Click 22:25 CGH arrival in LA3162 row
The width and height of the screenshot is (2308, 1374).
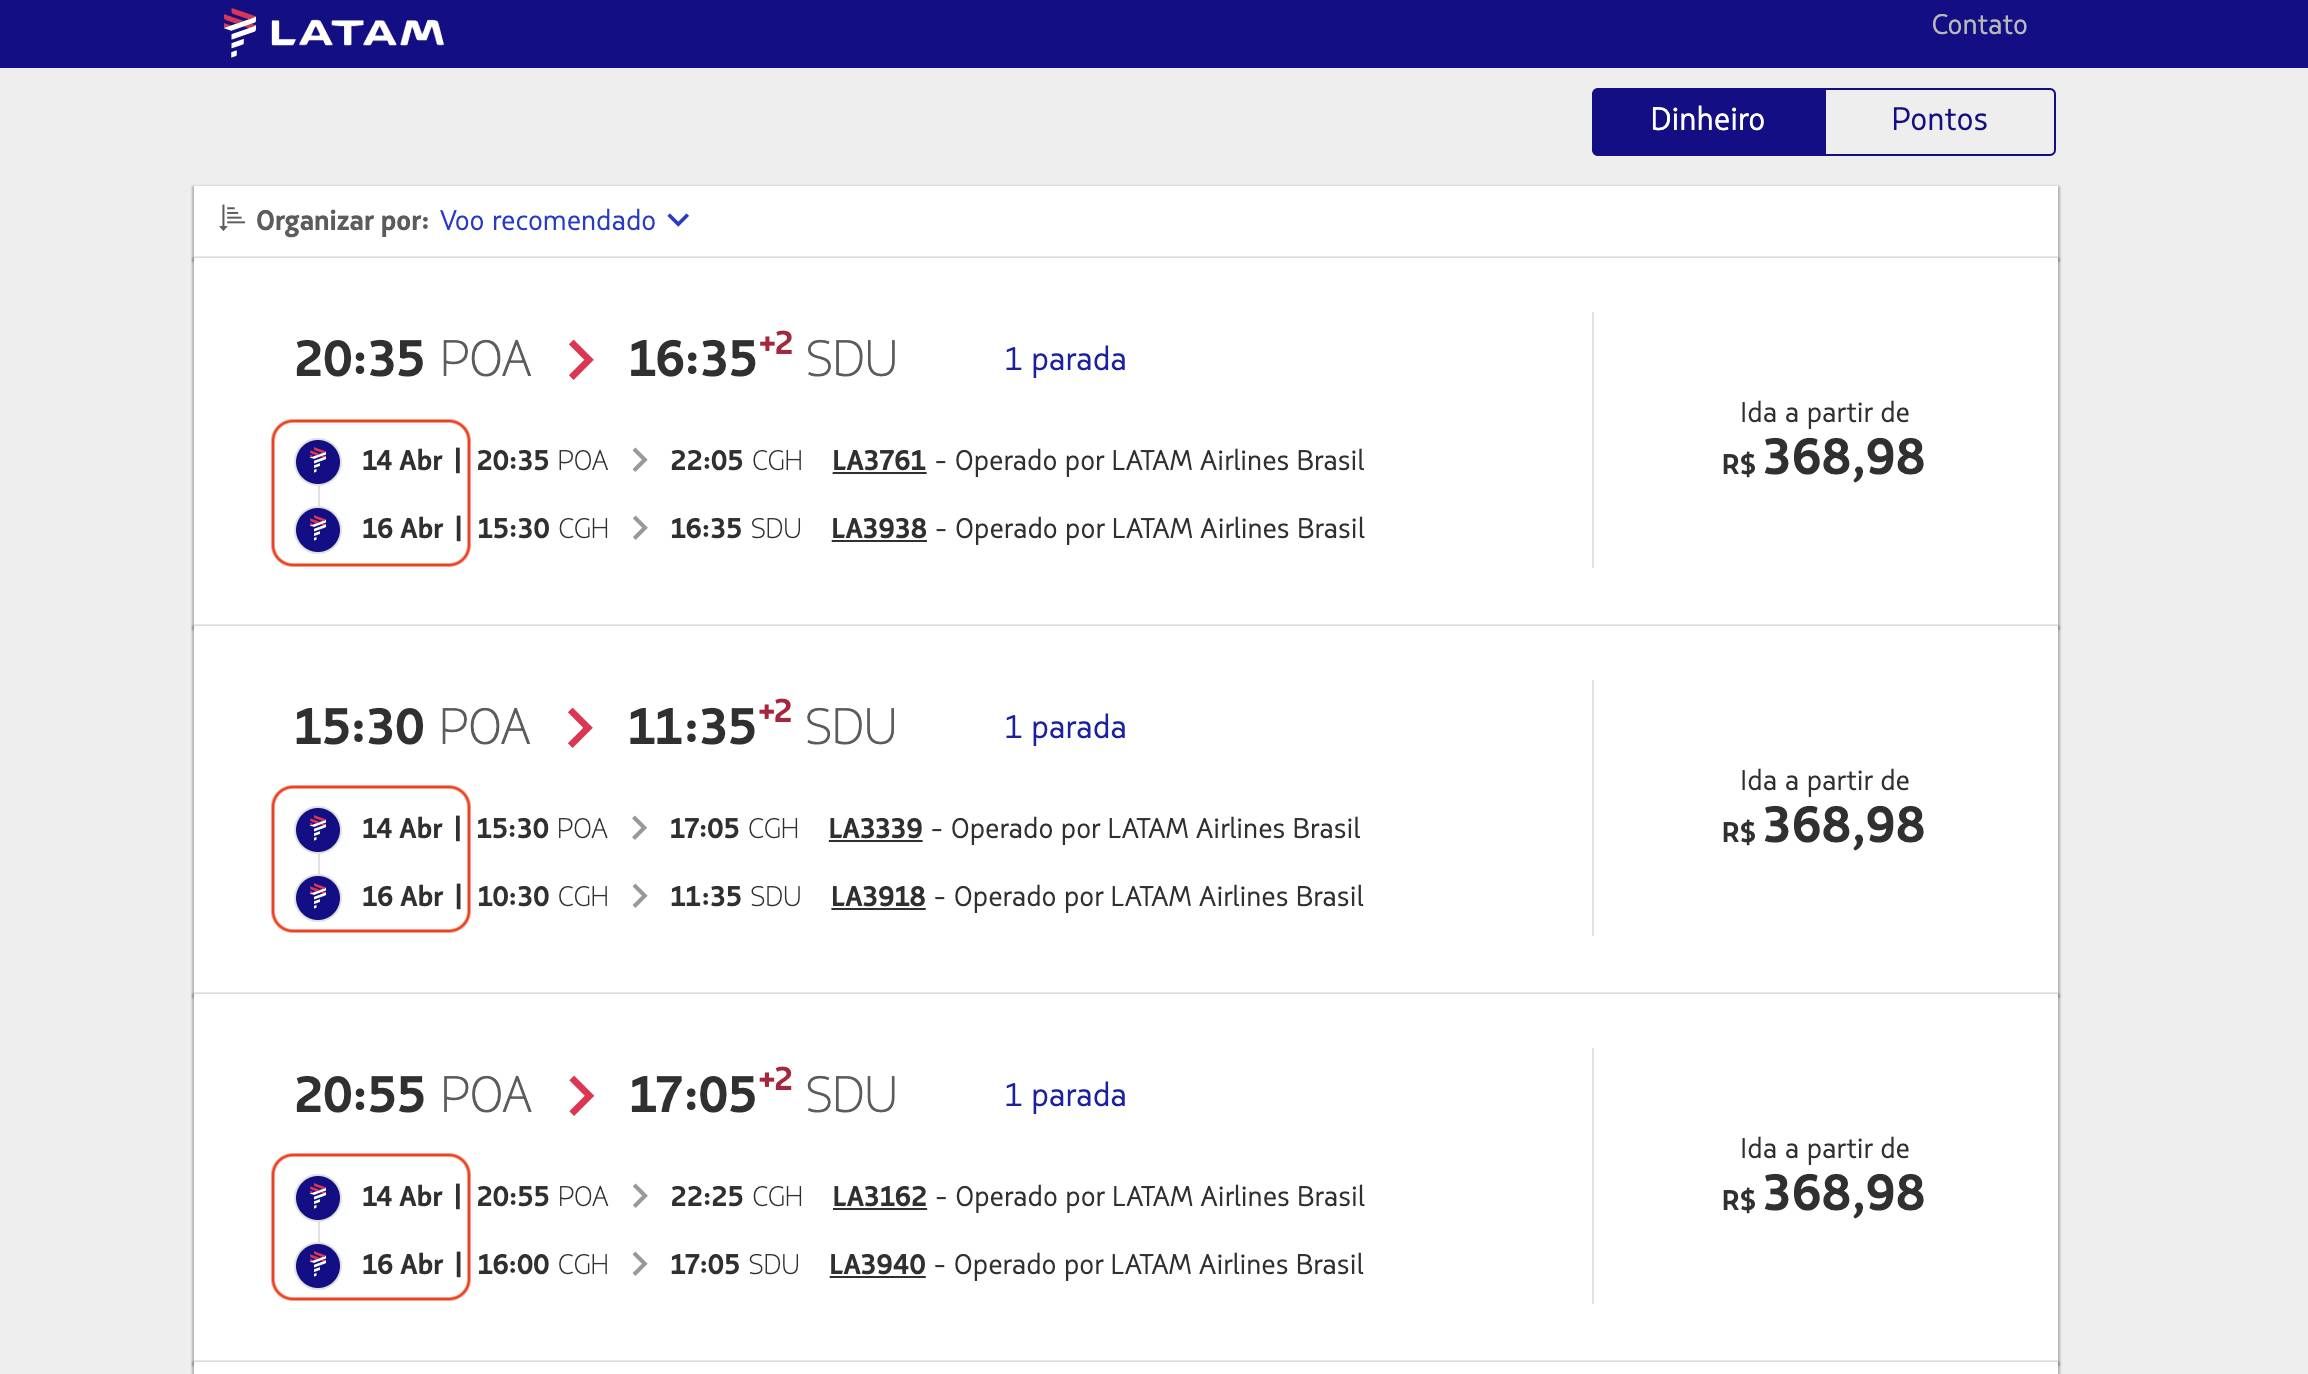tap(736, 1197)
